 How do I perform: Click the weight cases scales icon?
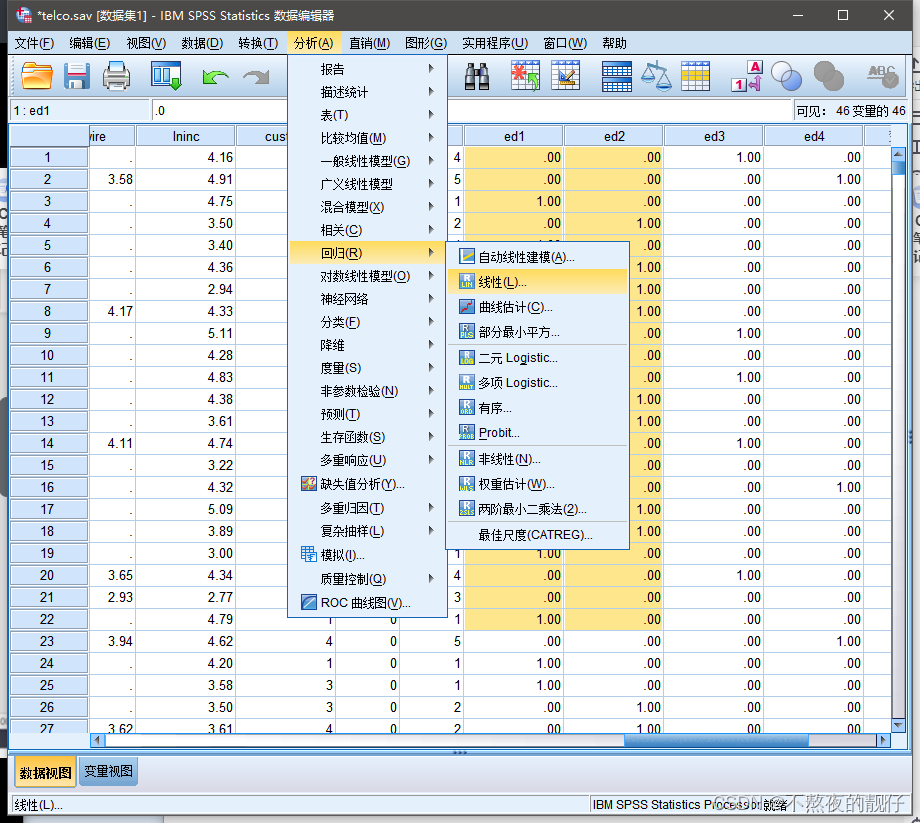(656, 76)
